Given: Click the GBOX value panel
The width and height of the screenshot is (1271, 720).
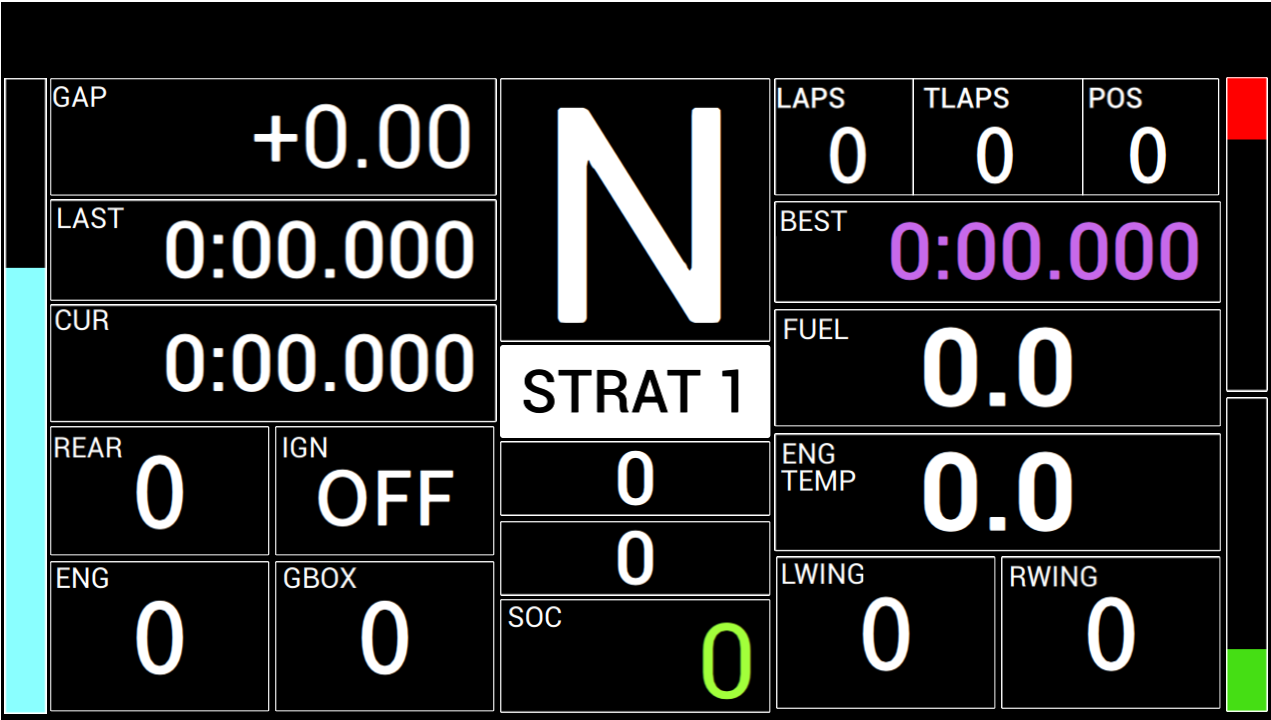Looking at the screenshot, I should [385, 636].
